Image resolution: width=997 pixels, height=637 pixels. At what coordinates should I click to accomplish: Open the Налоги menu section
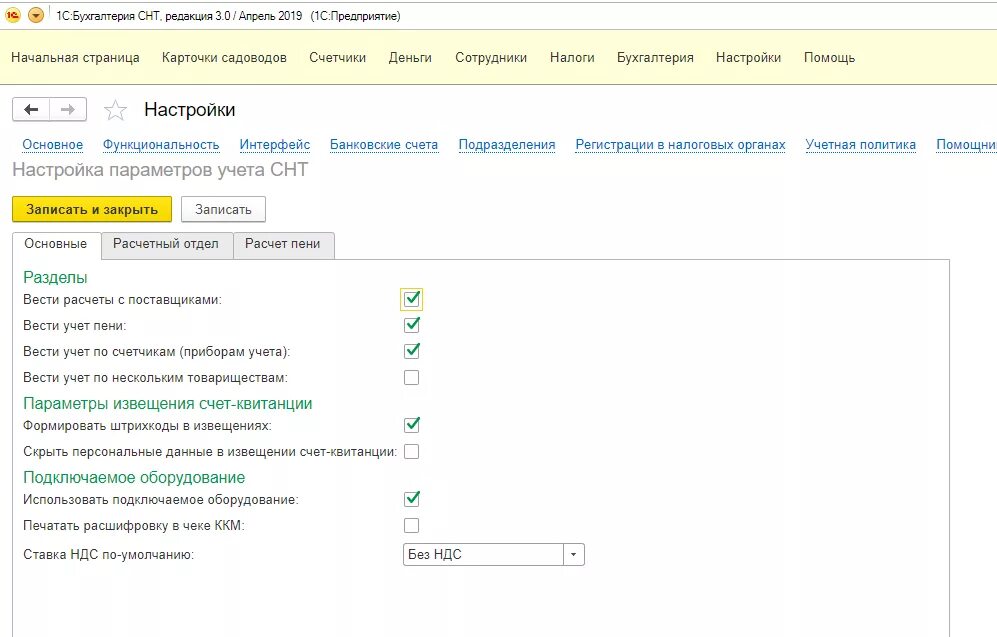coord(572,58)
